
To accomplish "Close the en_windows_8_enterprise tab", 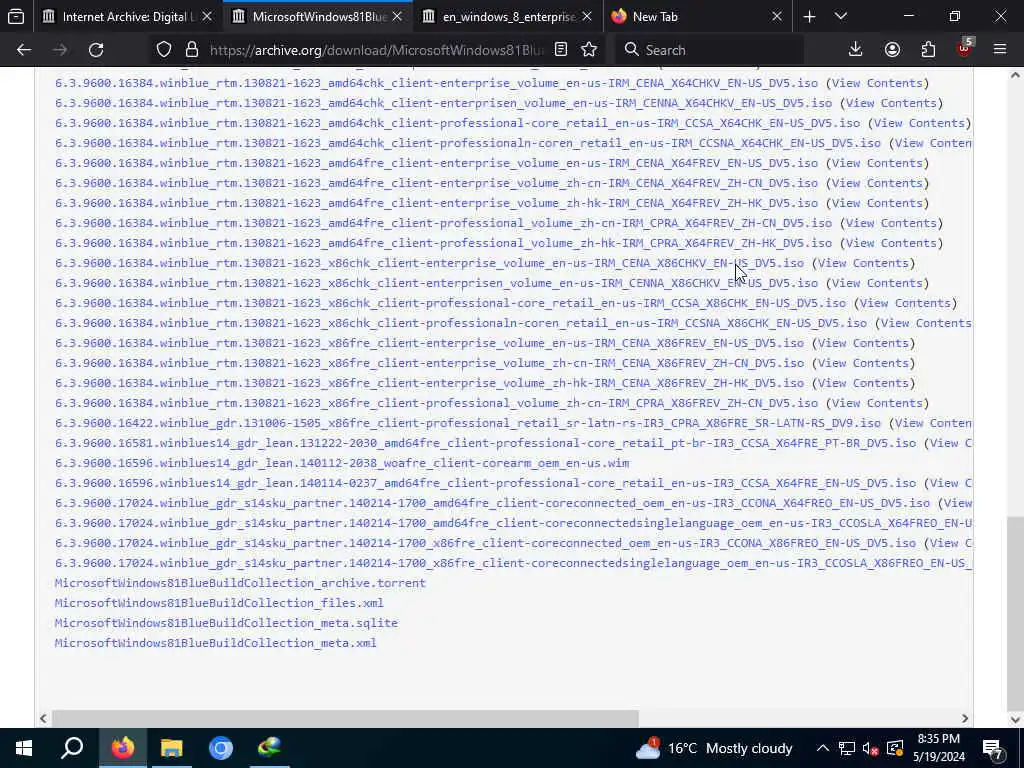I will [586, 17].
